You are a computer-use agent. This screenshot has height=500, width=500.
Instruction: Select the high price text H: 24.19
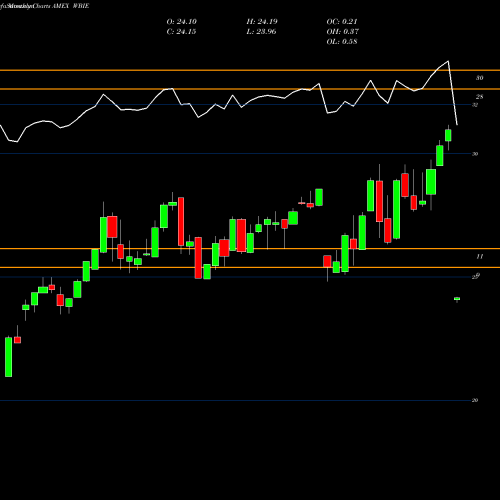tap(262, 22)
